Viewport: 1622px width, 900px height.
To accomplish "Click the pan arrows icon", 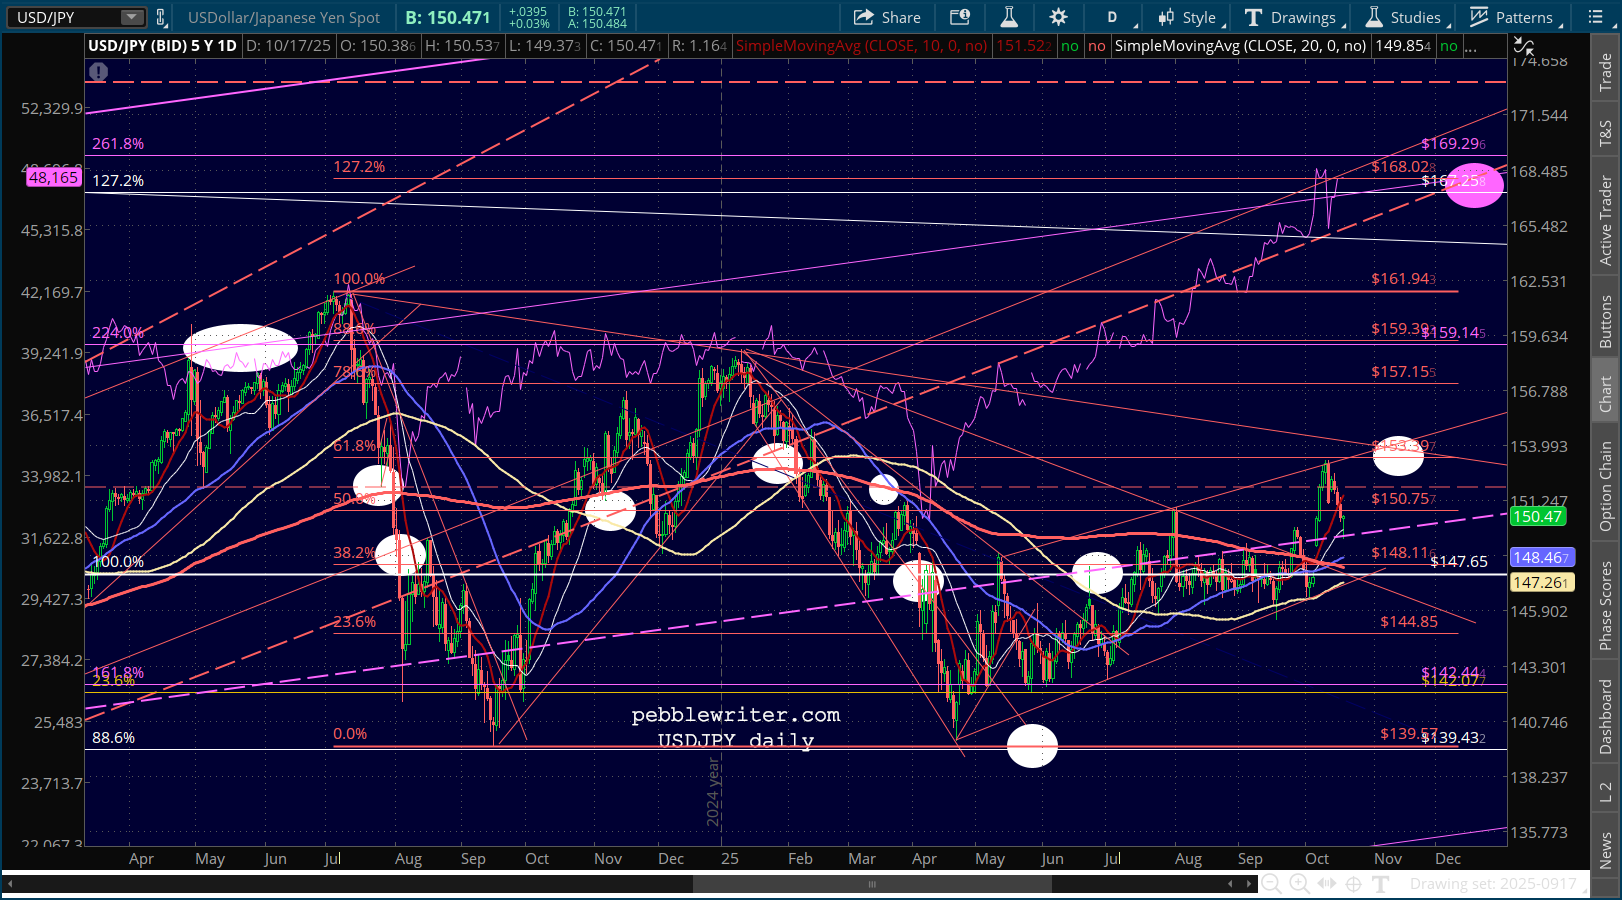I will coord(1327,884).
